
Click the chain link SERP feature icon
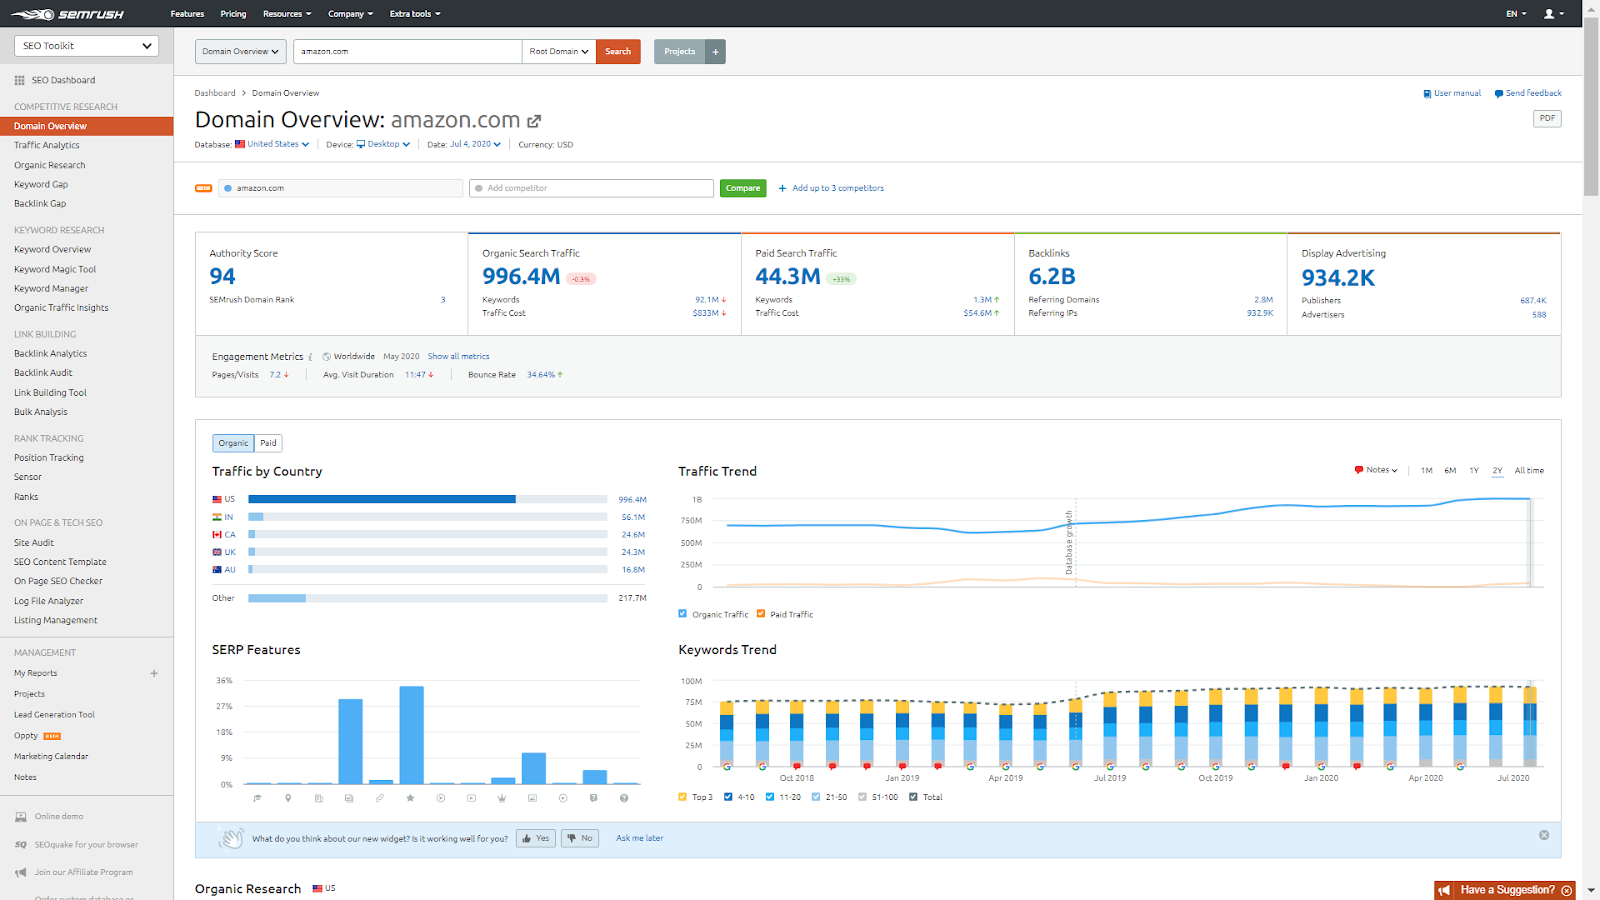coord(379,798)
